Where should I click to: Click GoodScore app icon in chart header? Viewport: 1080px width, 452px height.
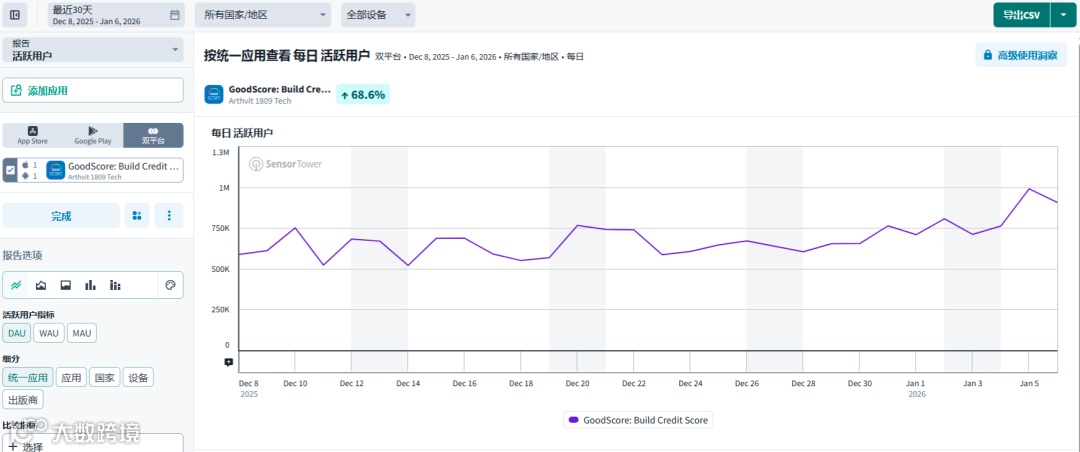click(x=214, y=94)
